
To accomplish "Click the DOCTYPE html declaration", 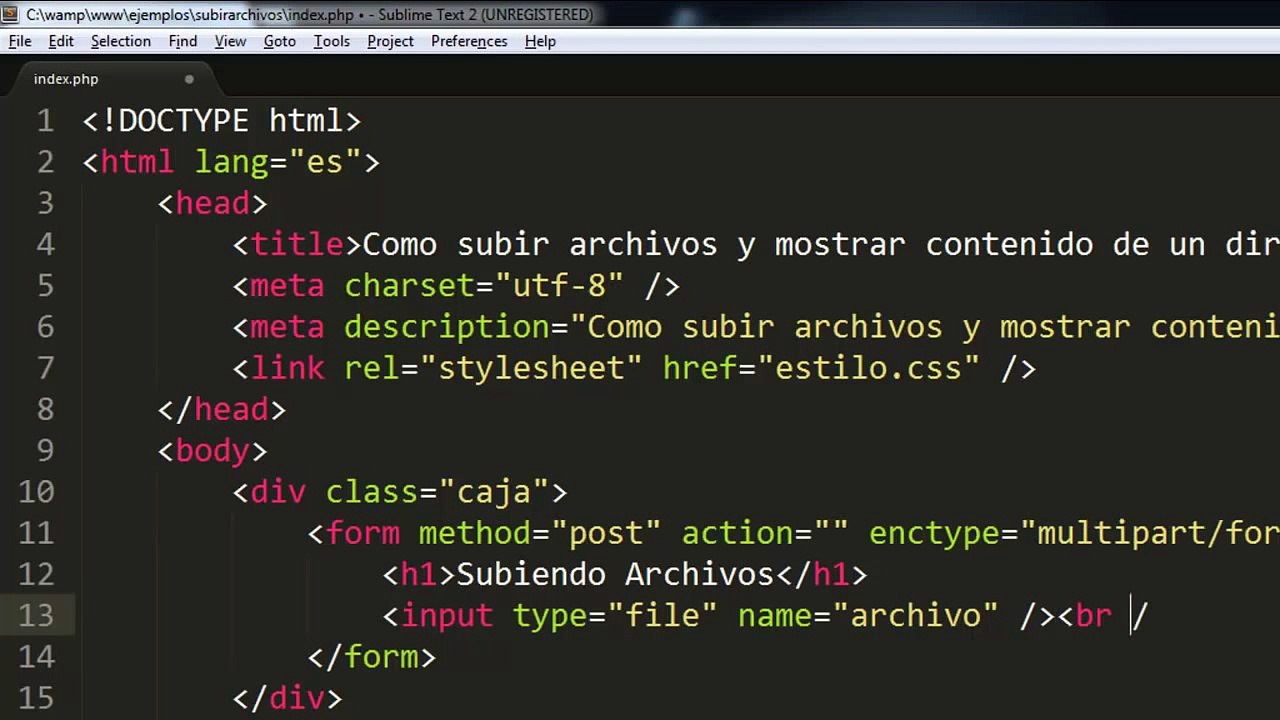I will (x=222, y=121).
